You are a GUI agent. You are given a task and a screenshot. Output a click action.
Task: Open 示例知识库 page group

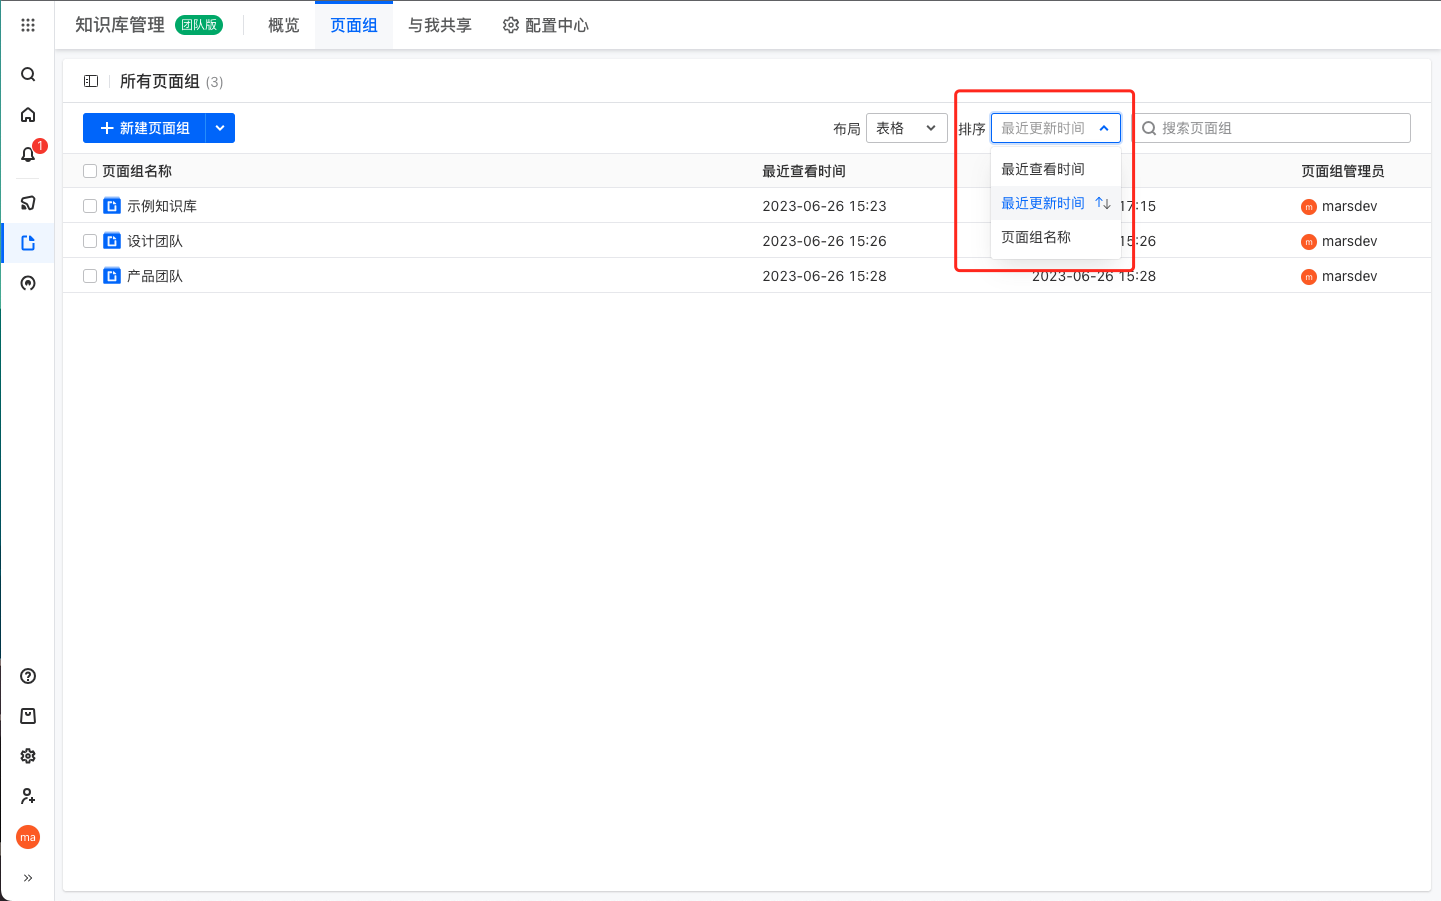coord(162,206)
